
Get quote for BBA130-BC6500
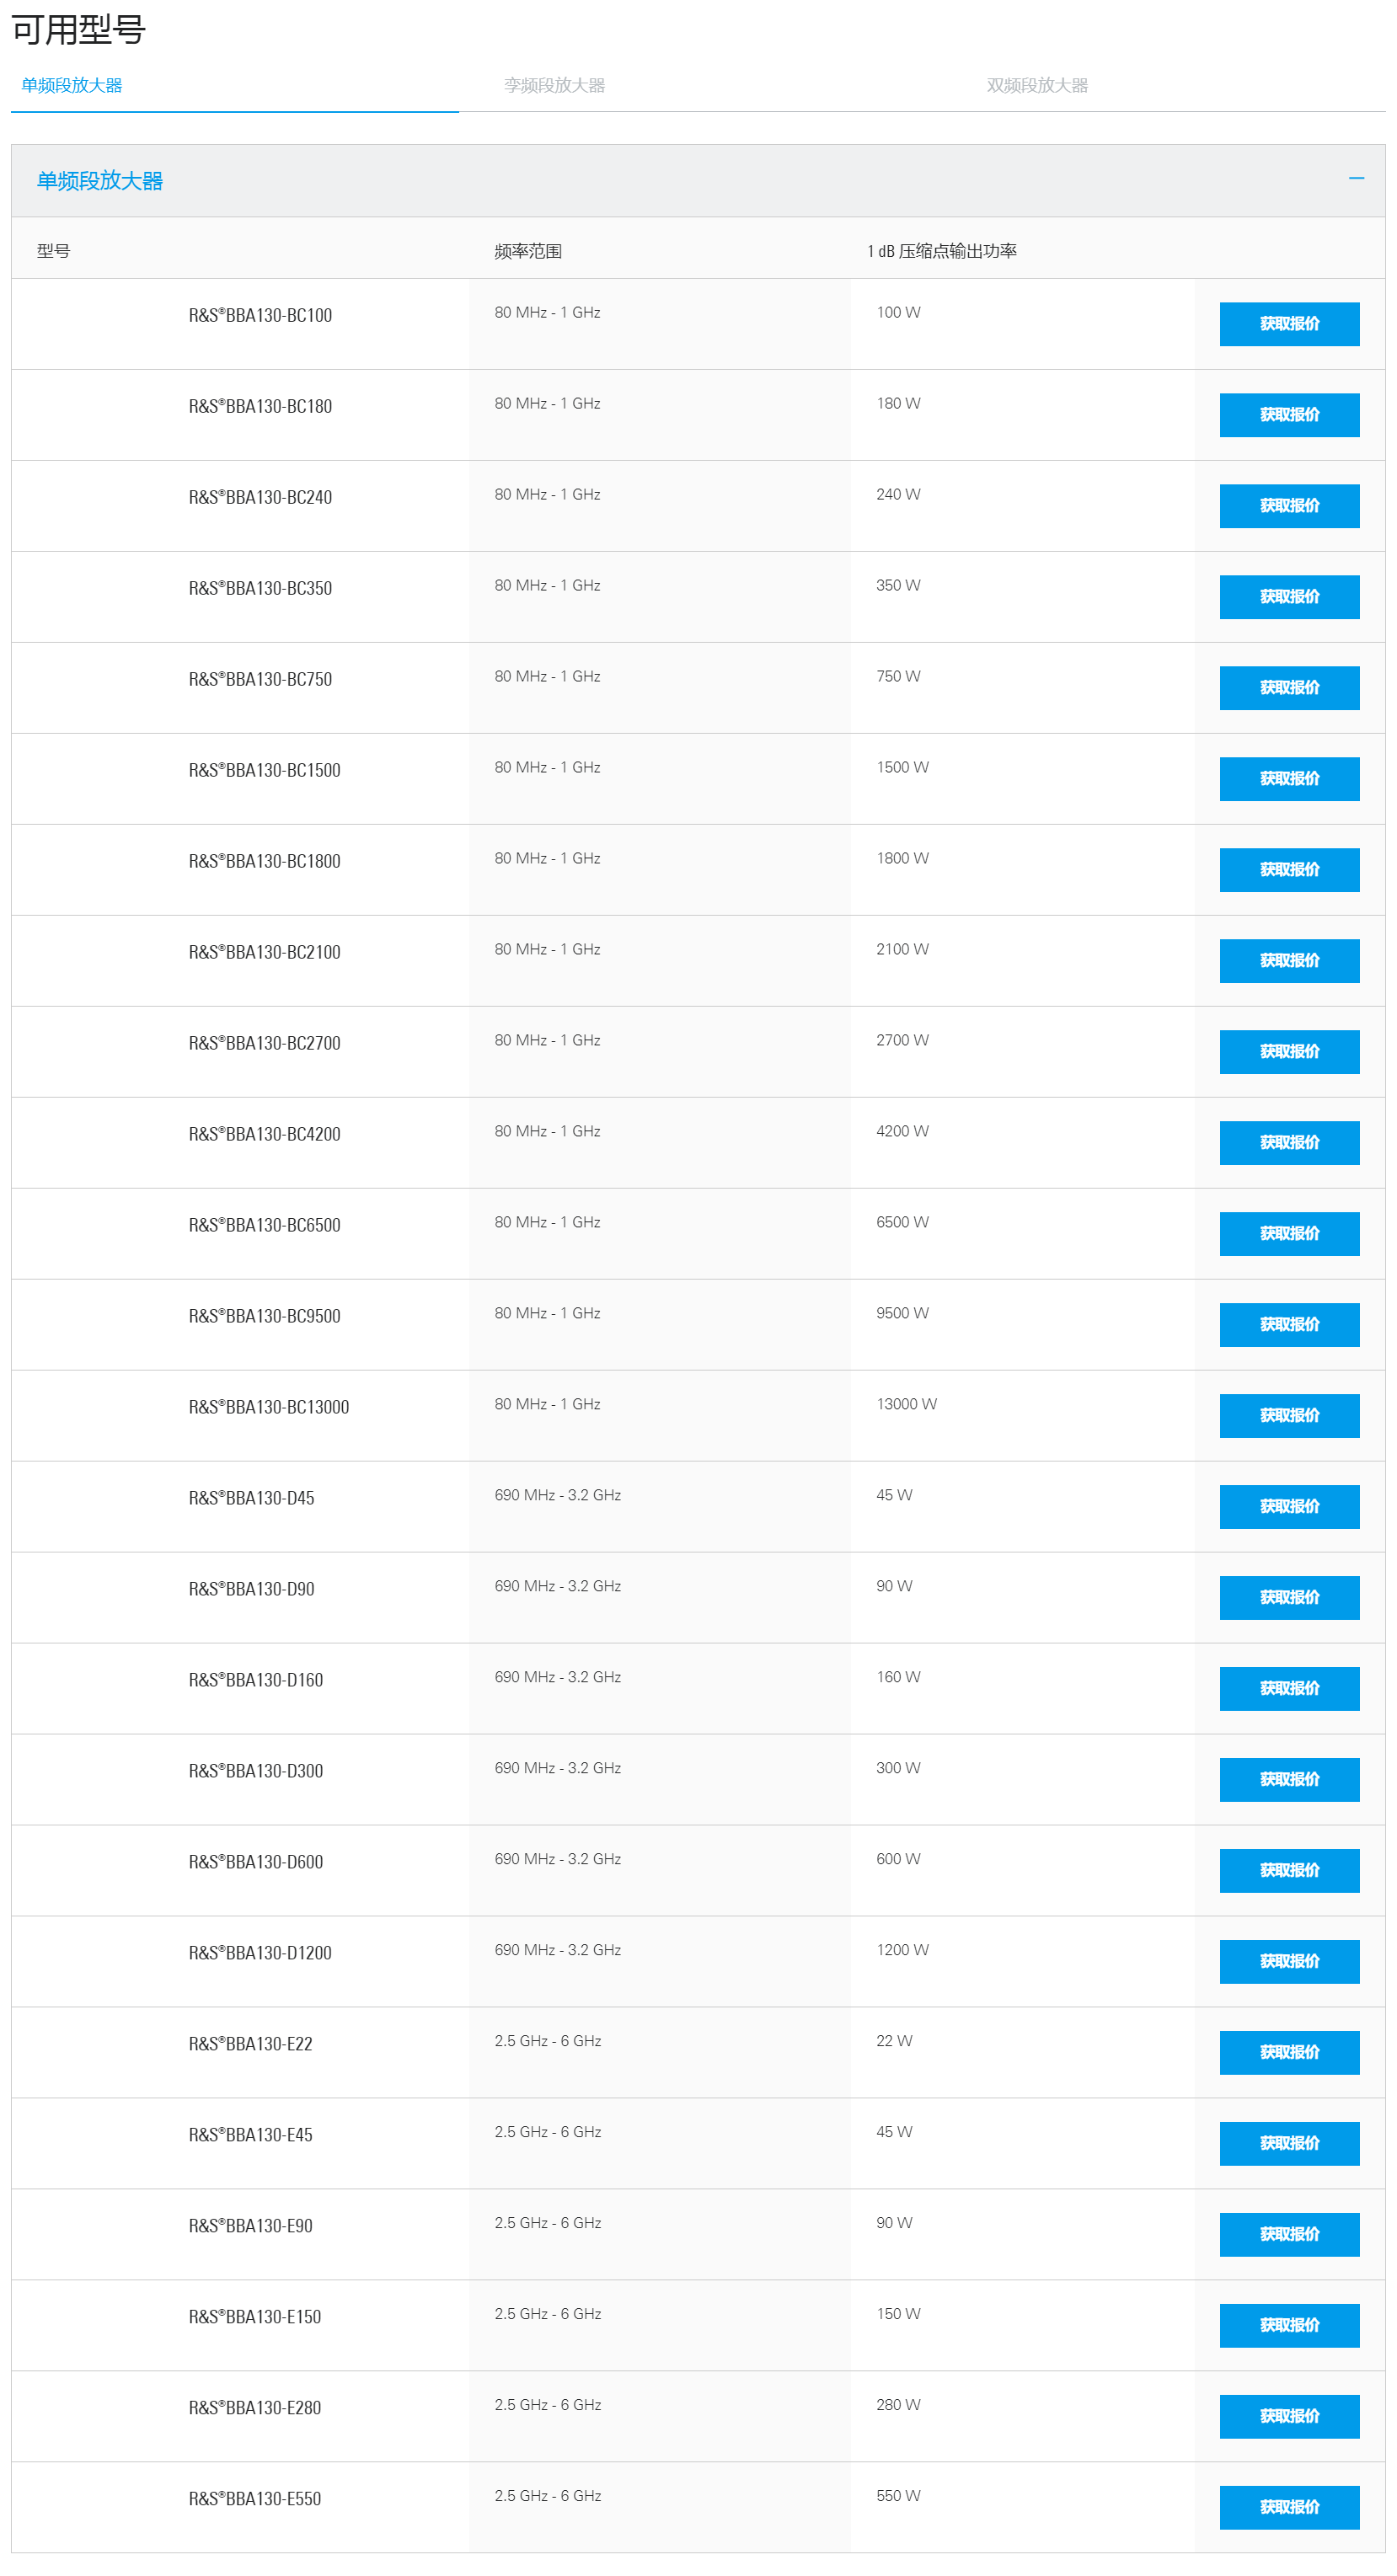click(x=1289, y=1234)
